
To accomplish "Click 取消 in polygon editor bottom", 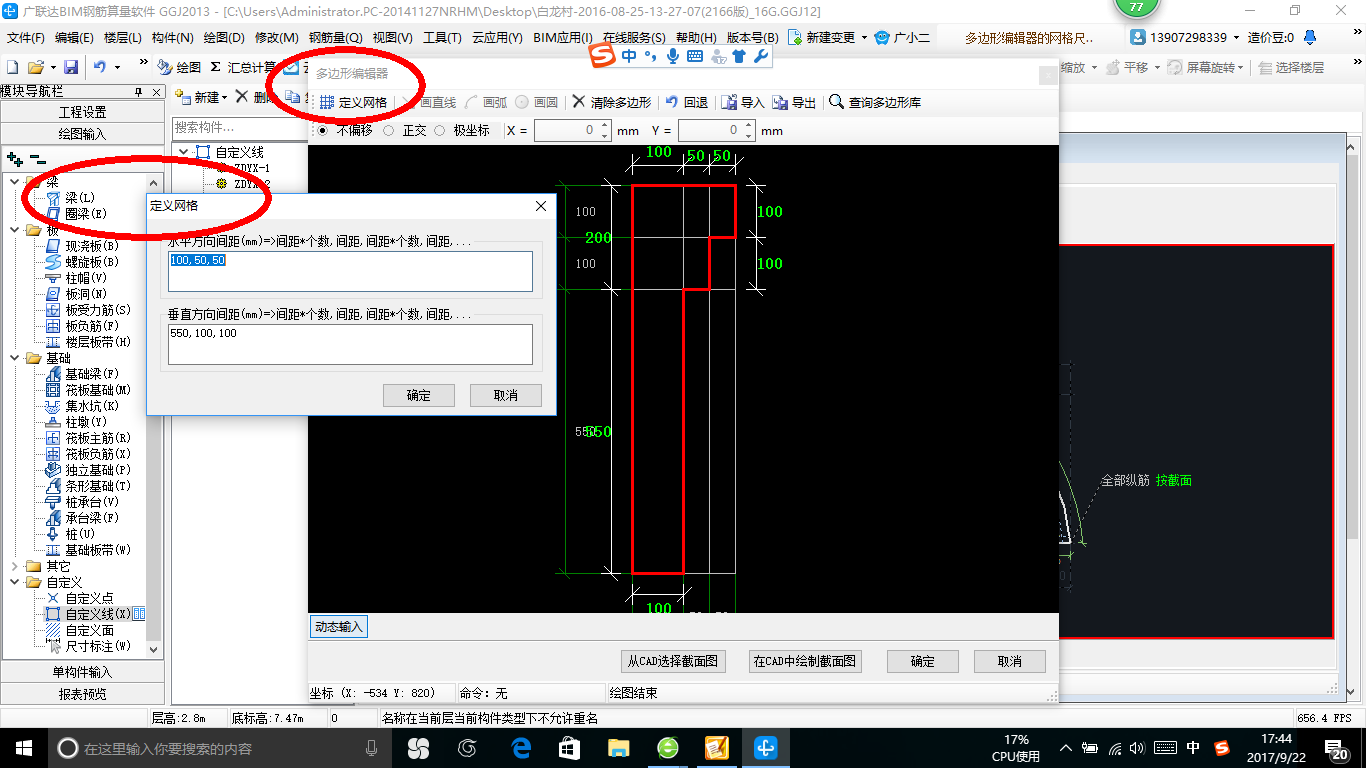I will 1010,661.
